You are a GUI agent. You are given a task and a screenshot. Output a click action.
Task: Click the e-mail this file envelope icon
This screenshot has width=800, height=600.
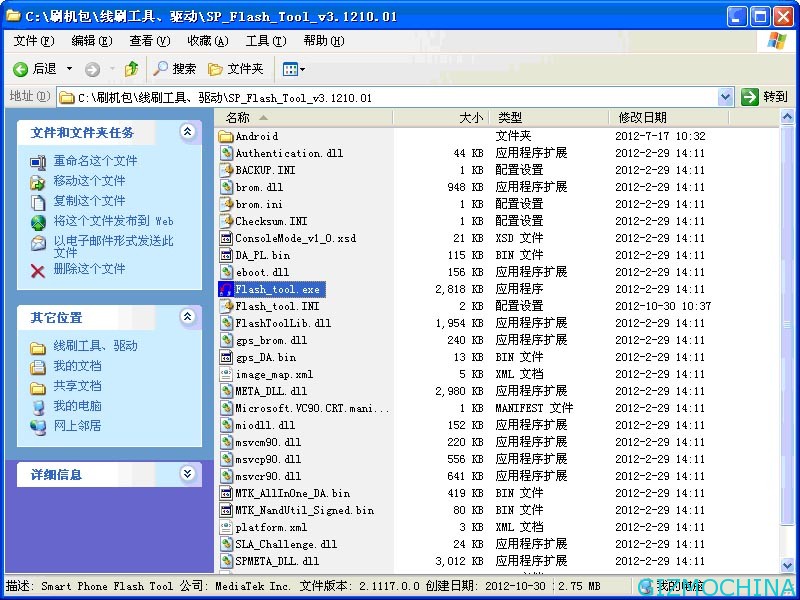(38, 243)
